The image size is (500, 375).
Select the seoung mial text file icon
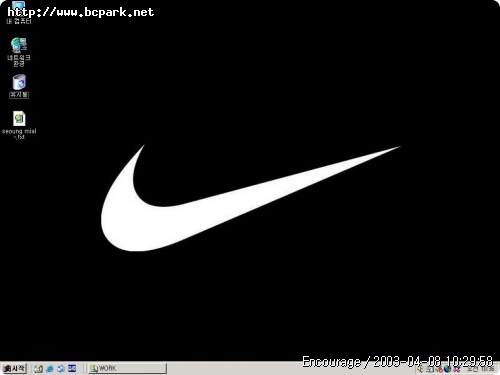coord(19,125)
